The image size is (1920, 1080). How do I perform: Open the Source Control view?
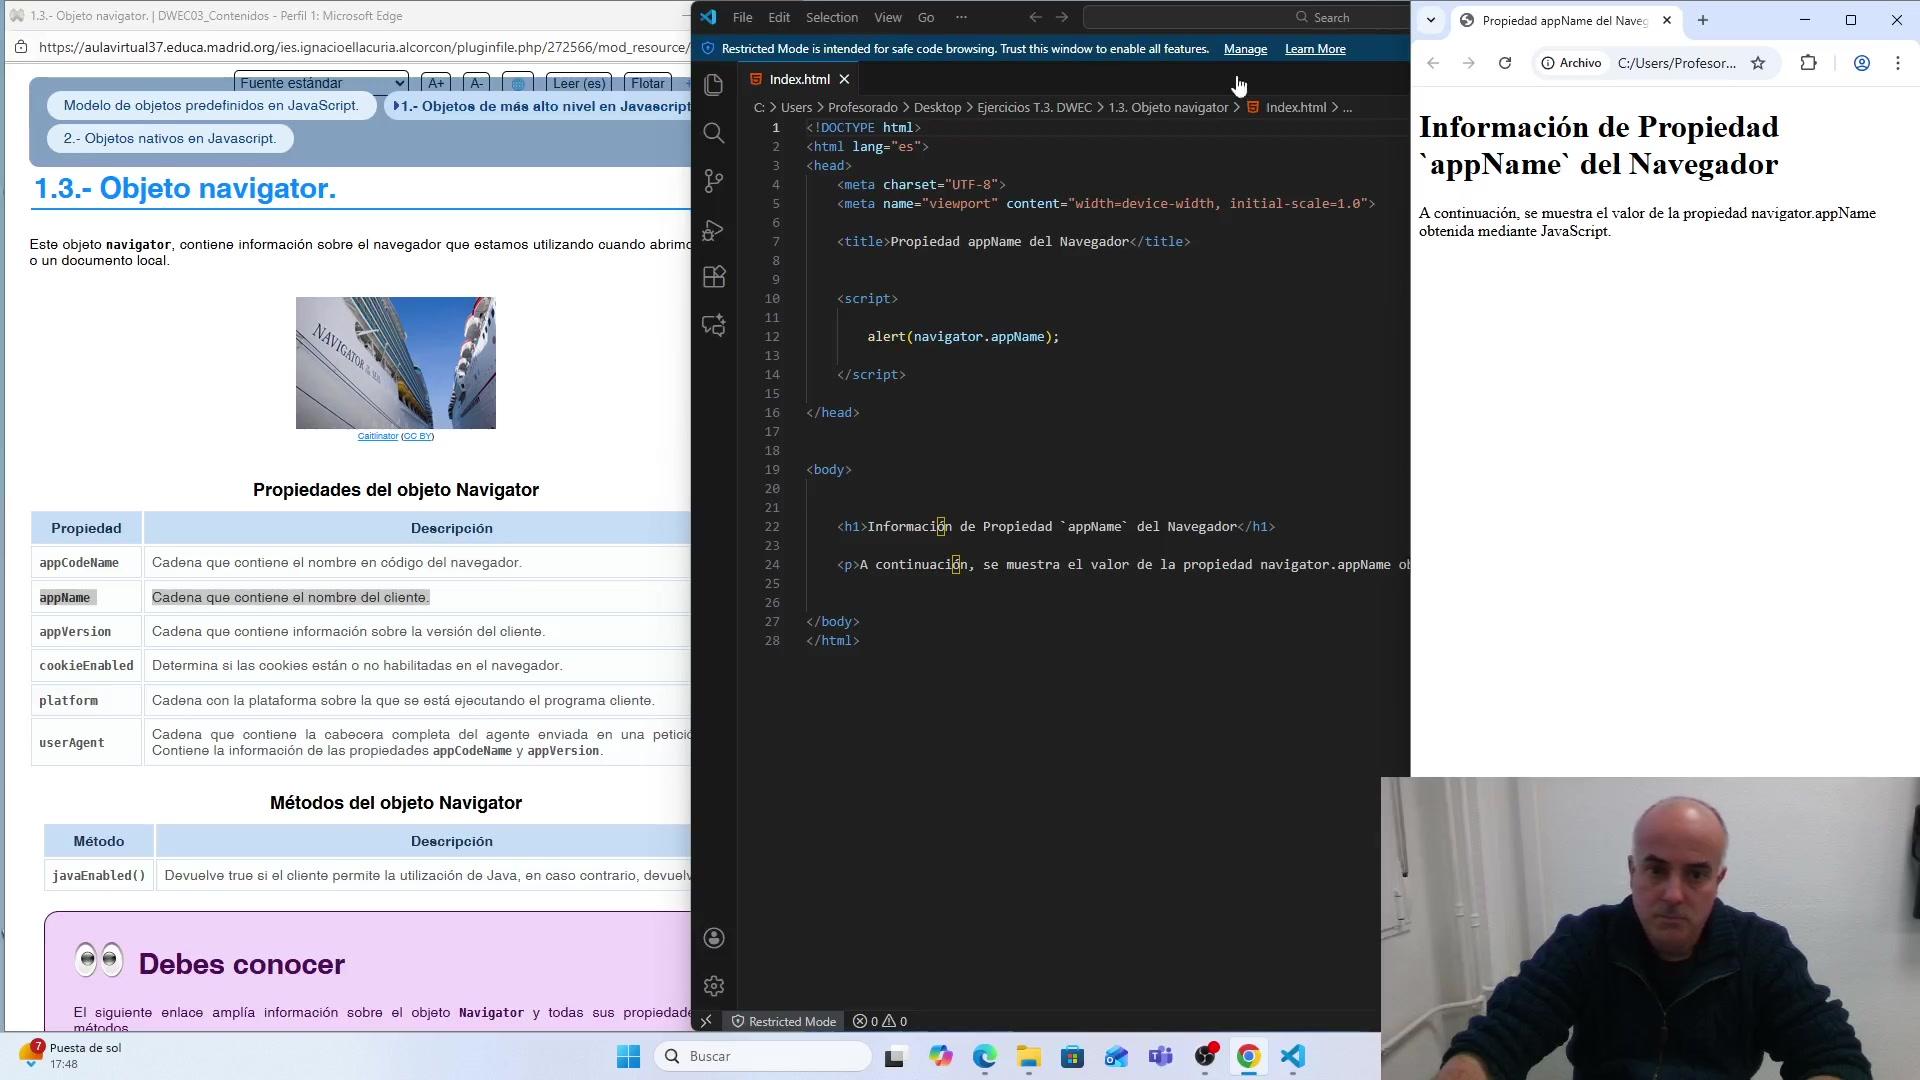pos(714,181)
